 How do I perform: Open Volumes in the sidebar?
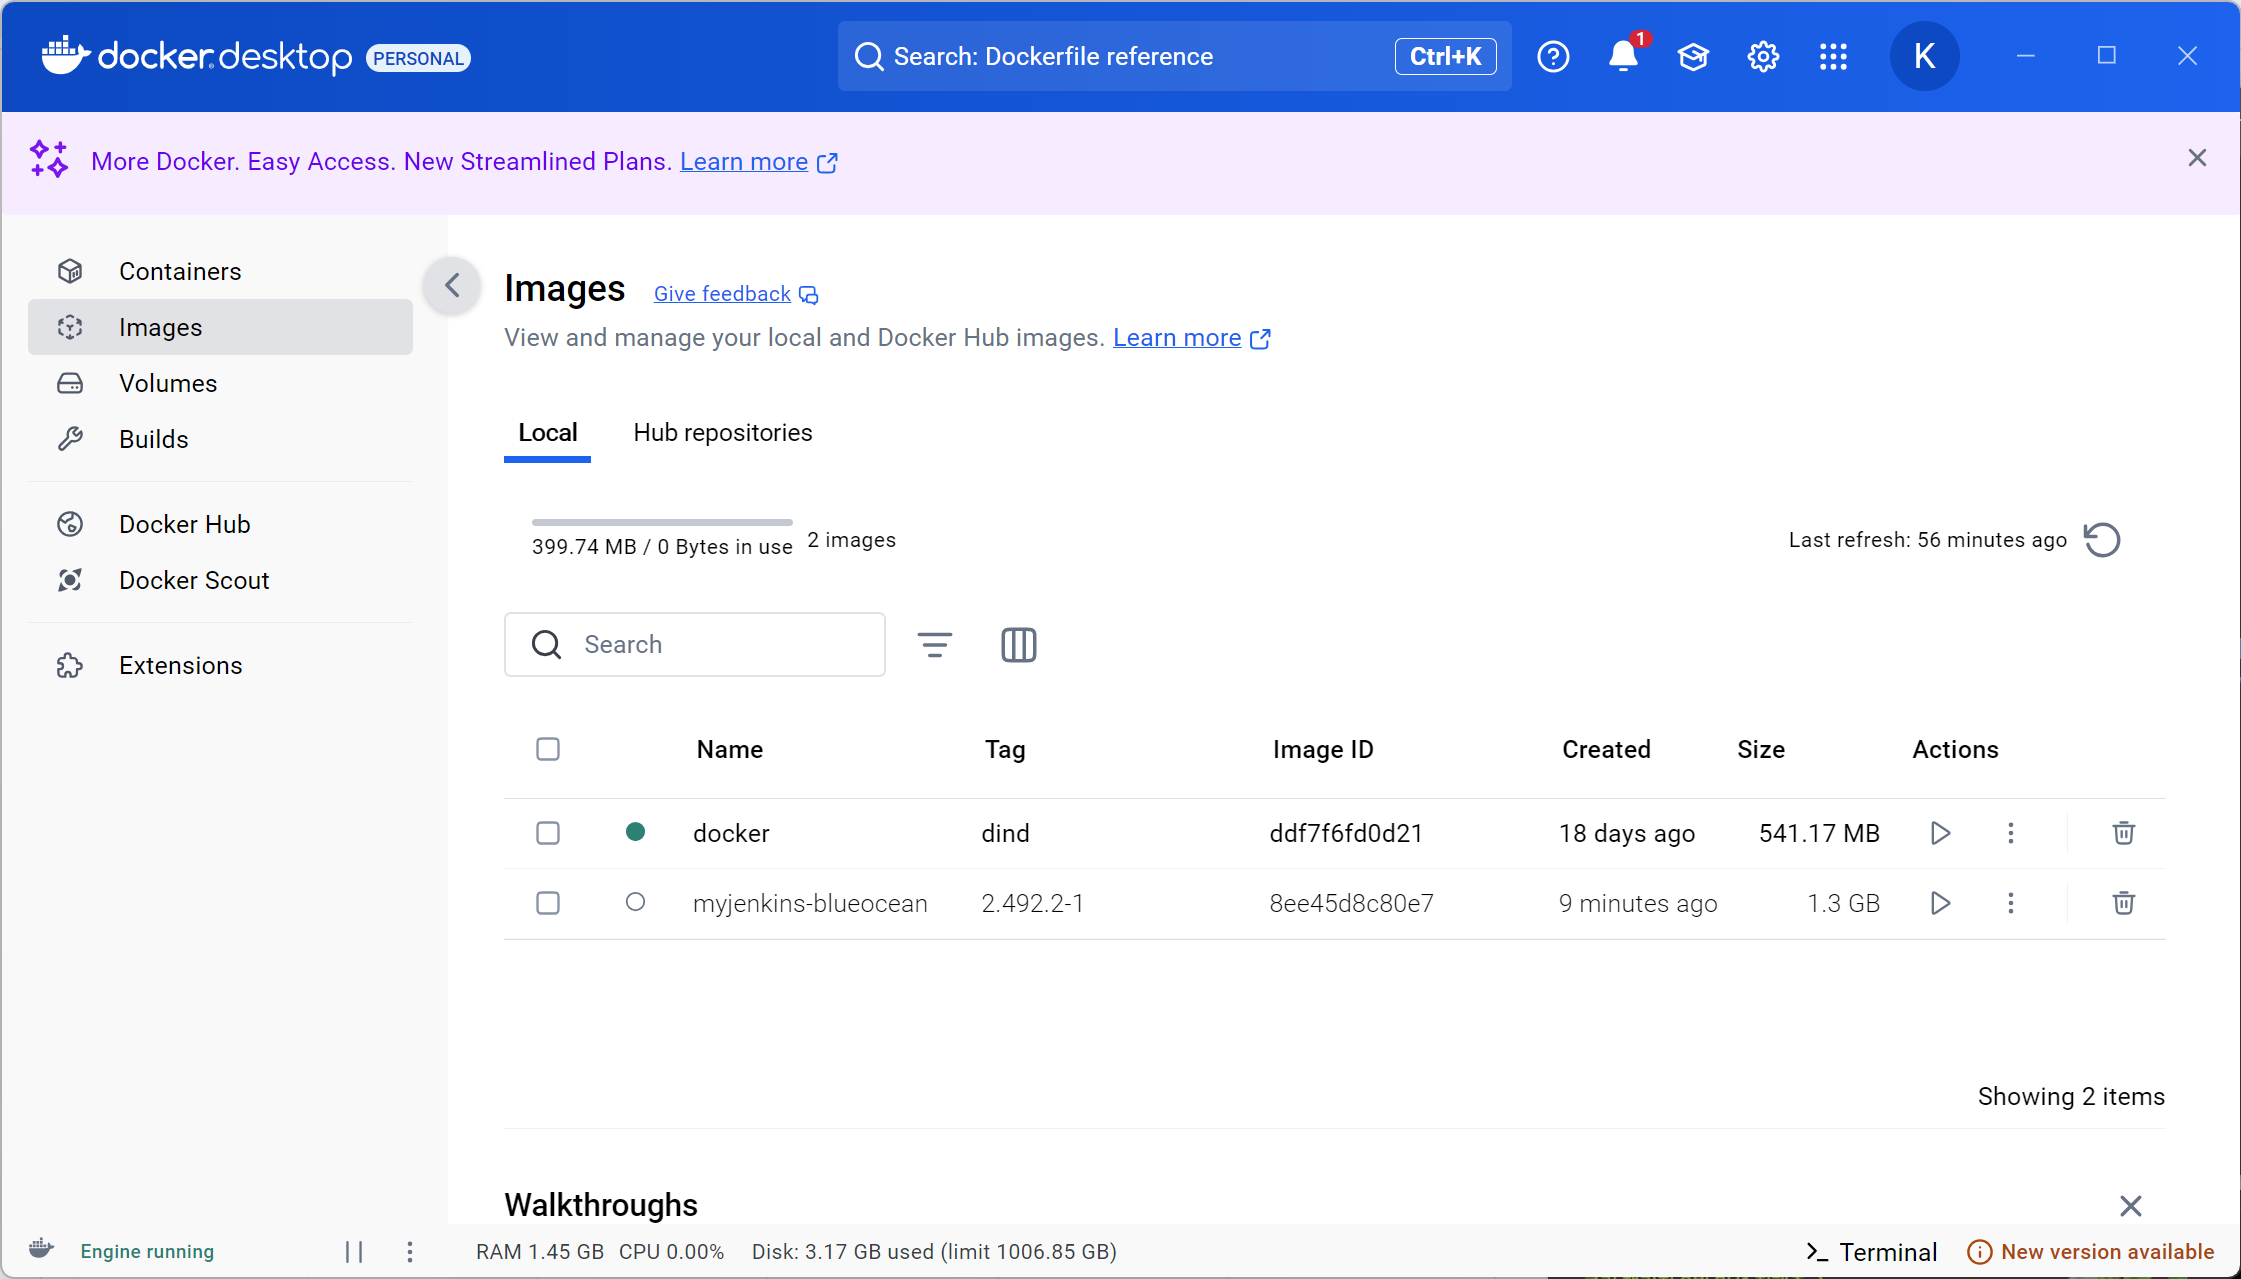[x=168, y=383]
